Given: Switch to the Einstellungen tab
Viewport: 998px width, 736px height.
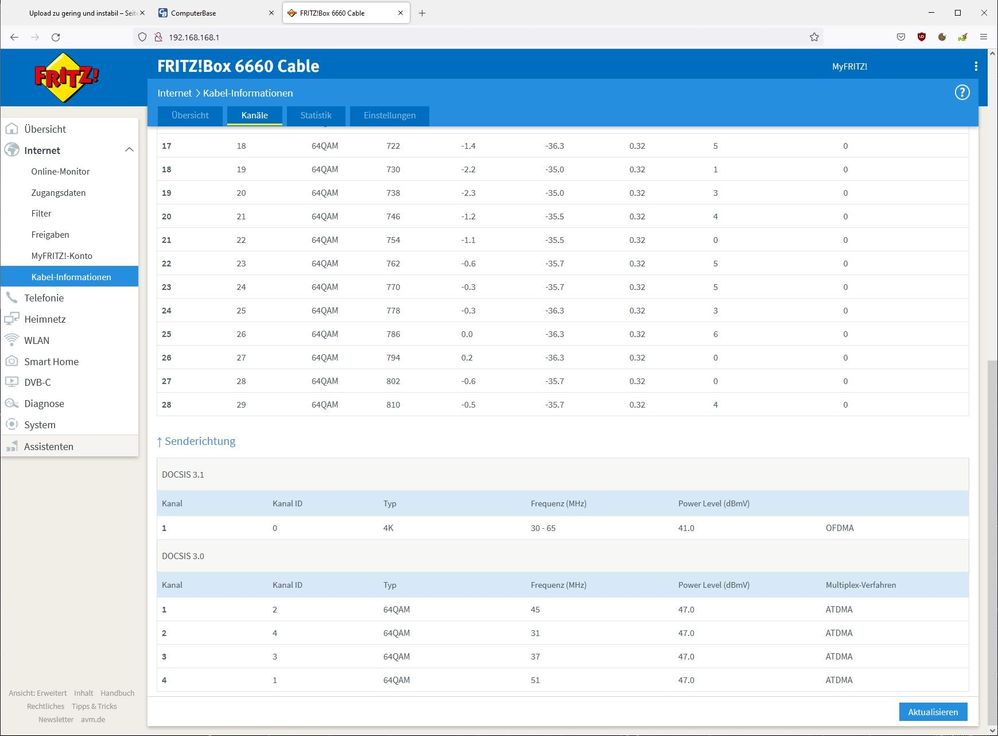Looking at the screenshot, I should point(389,116).
